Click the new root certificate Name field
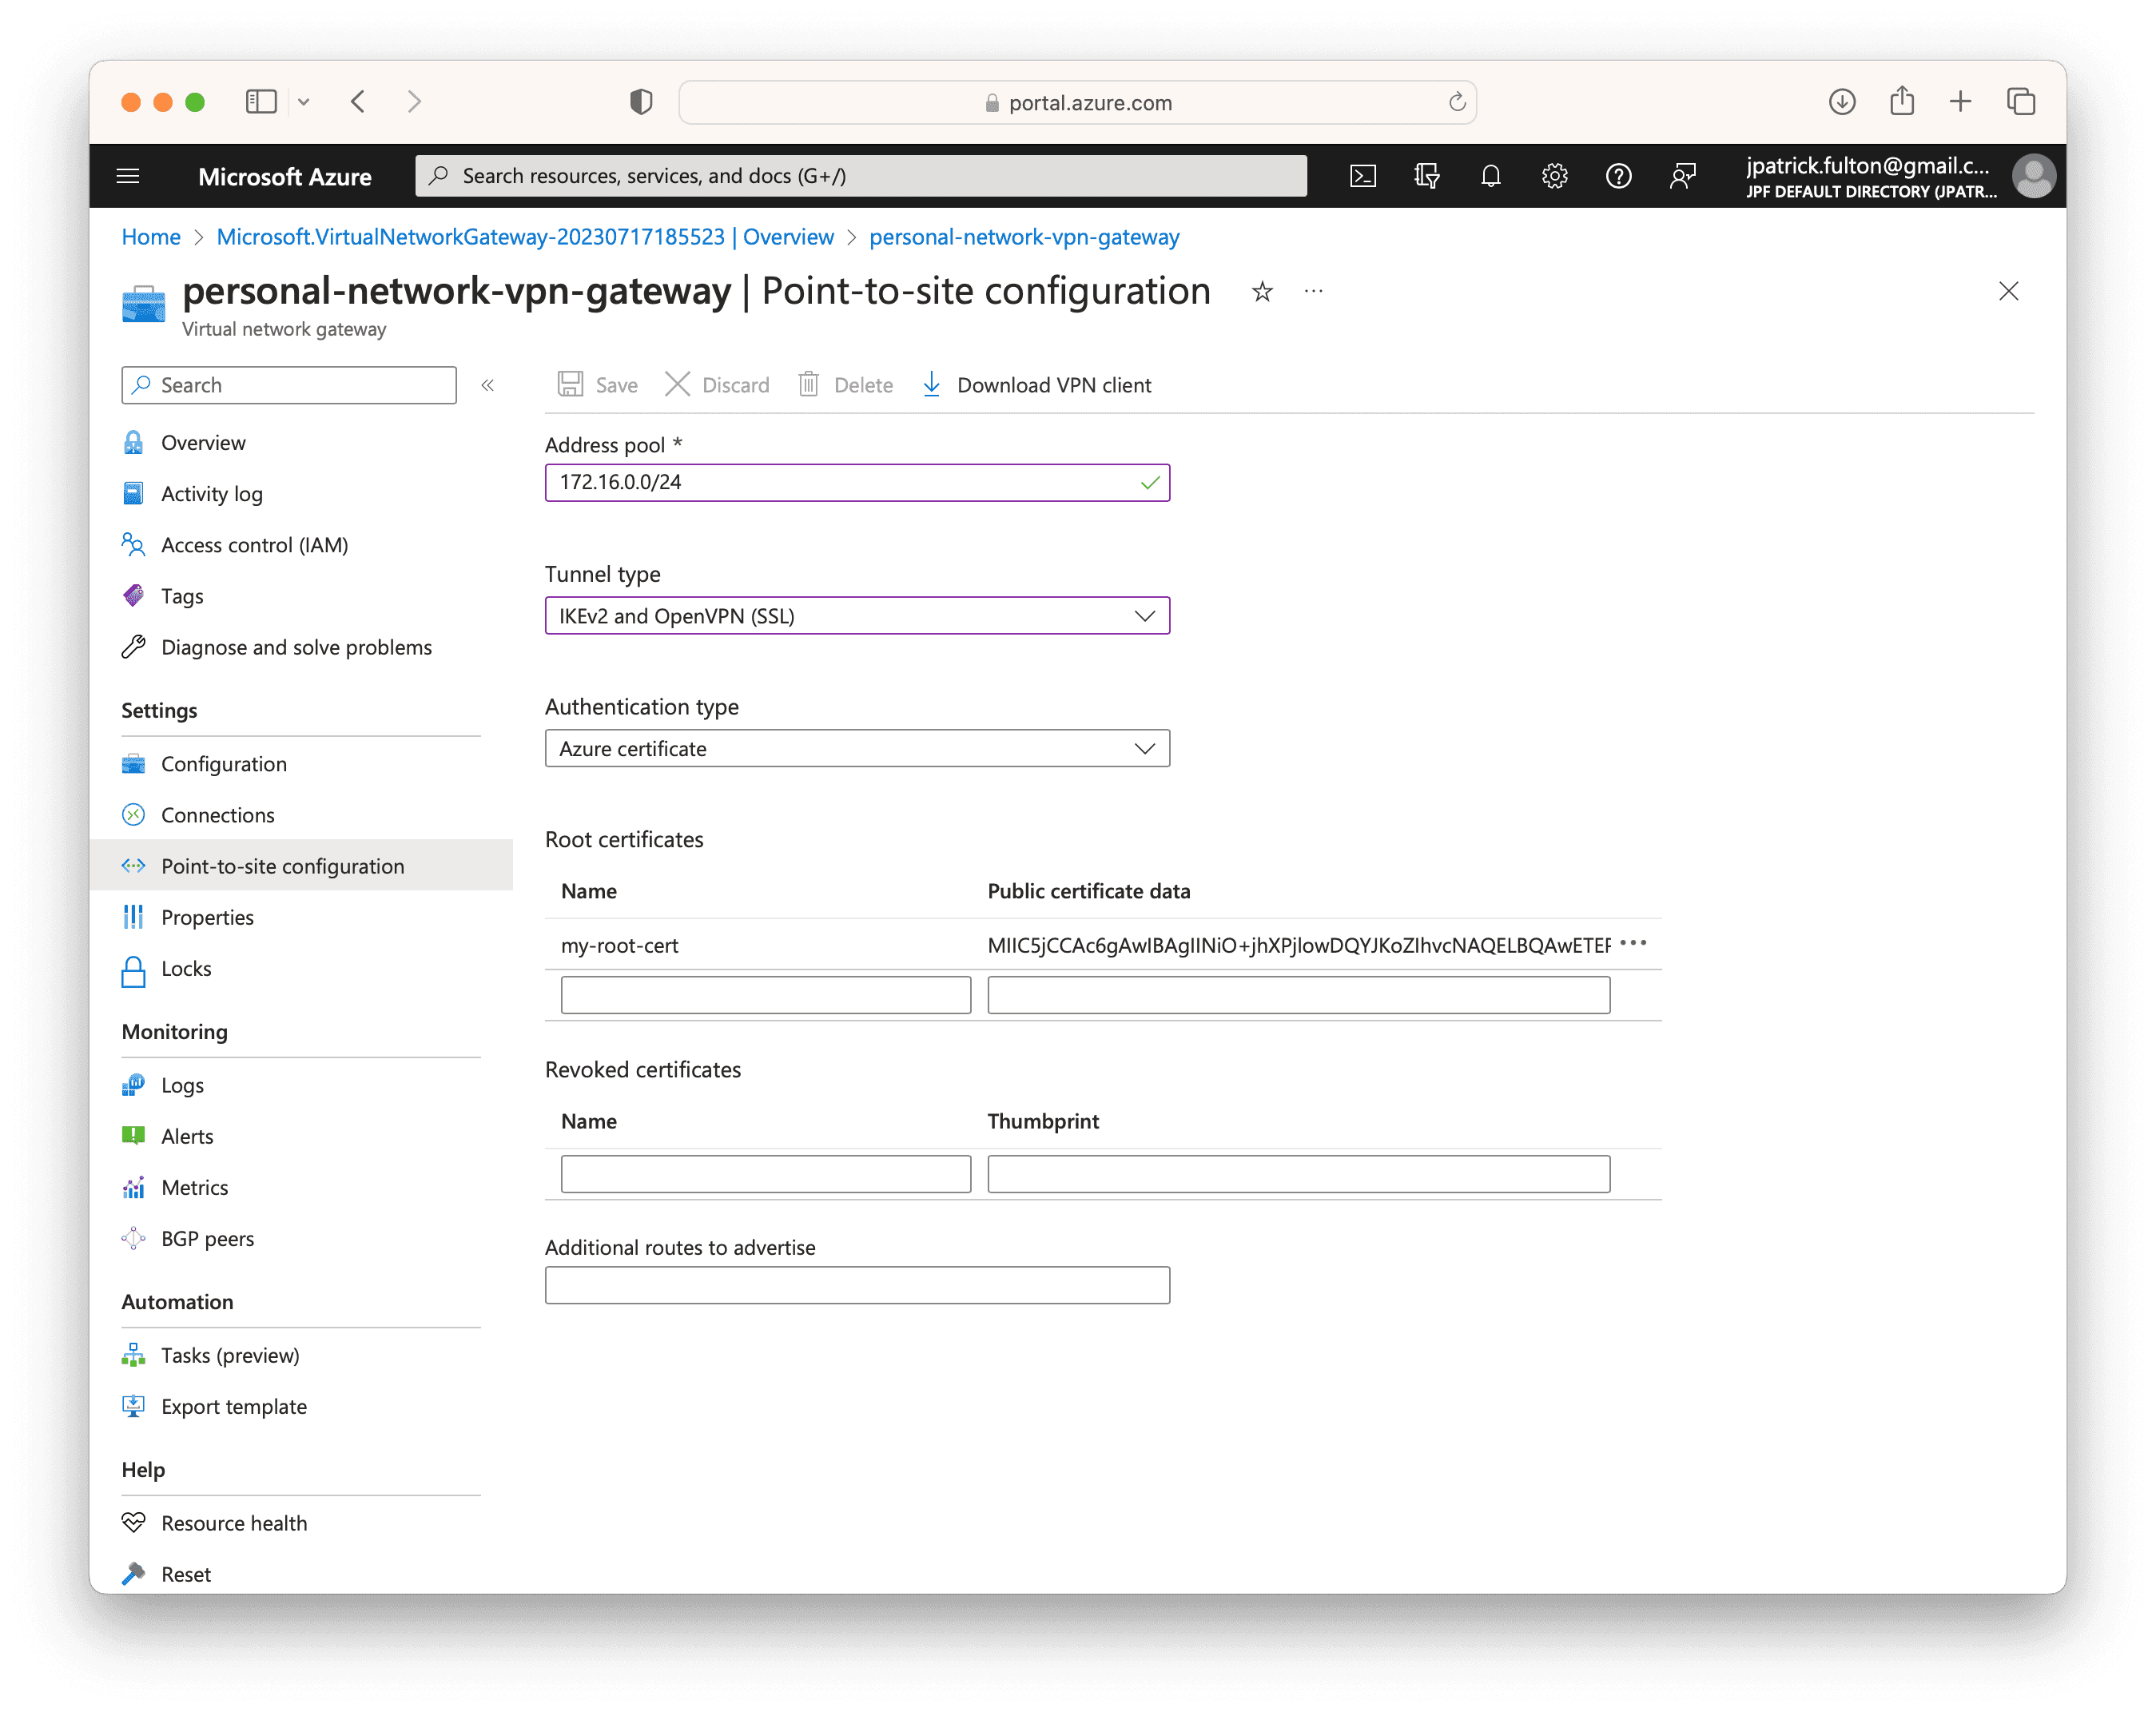 coord(766,995)
